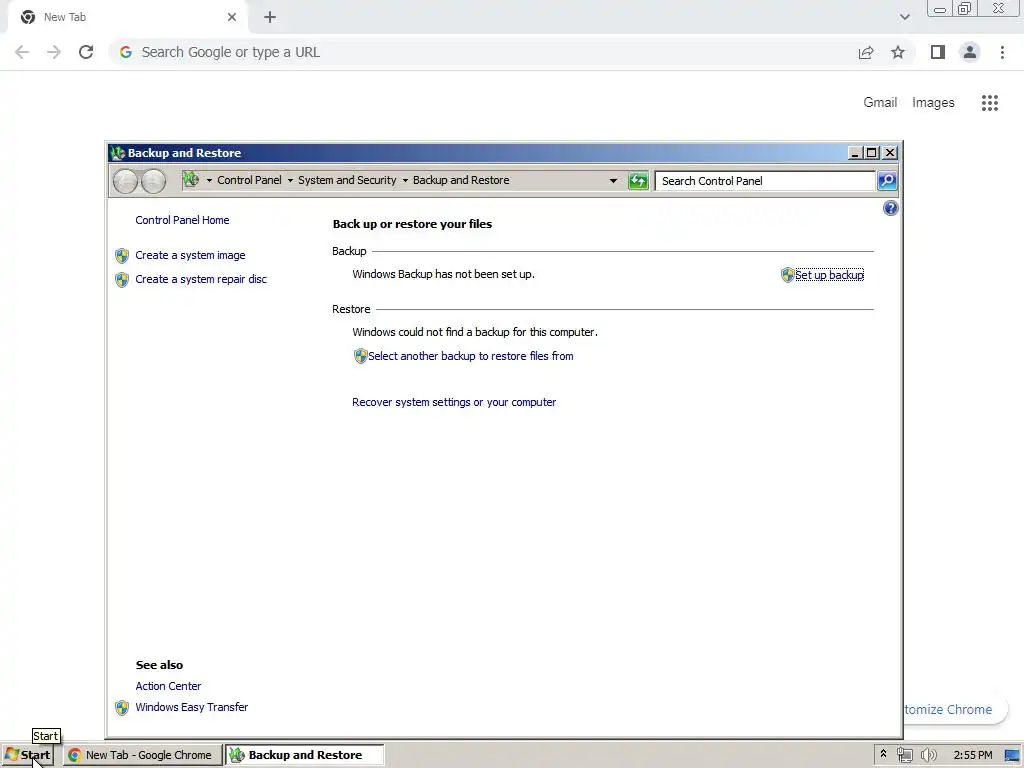The height and width of the screenshot is (768, 1024).
Task: Click shield icon beside Create a system repair disc
Action: click(x=122, y=280)
